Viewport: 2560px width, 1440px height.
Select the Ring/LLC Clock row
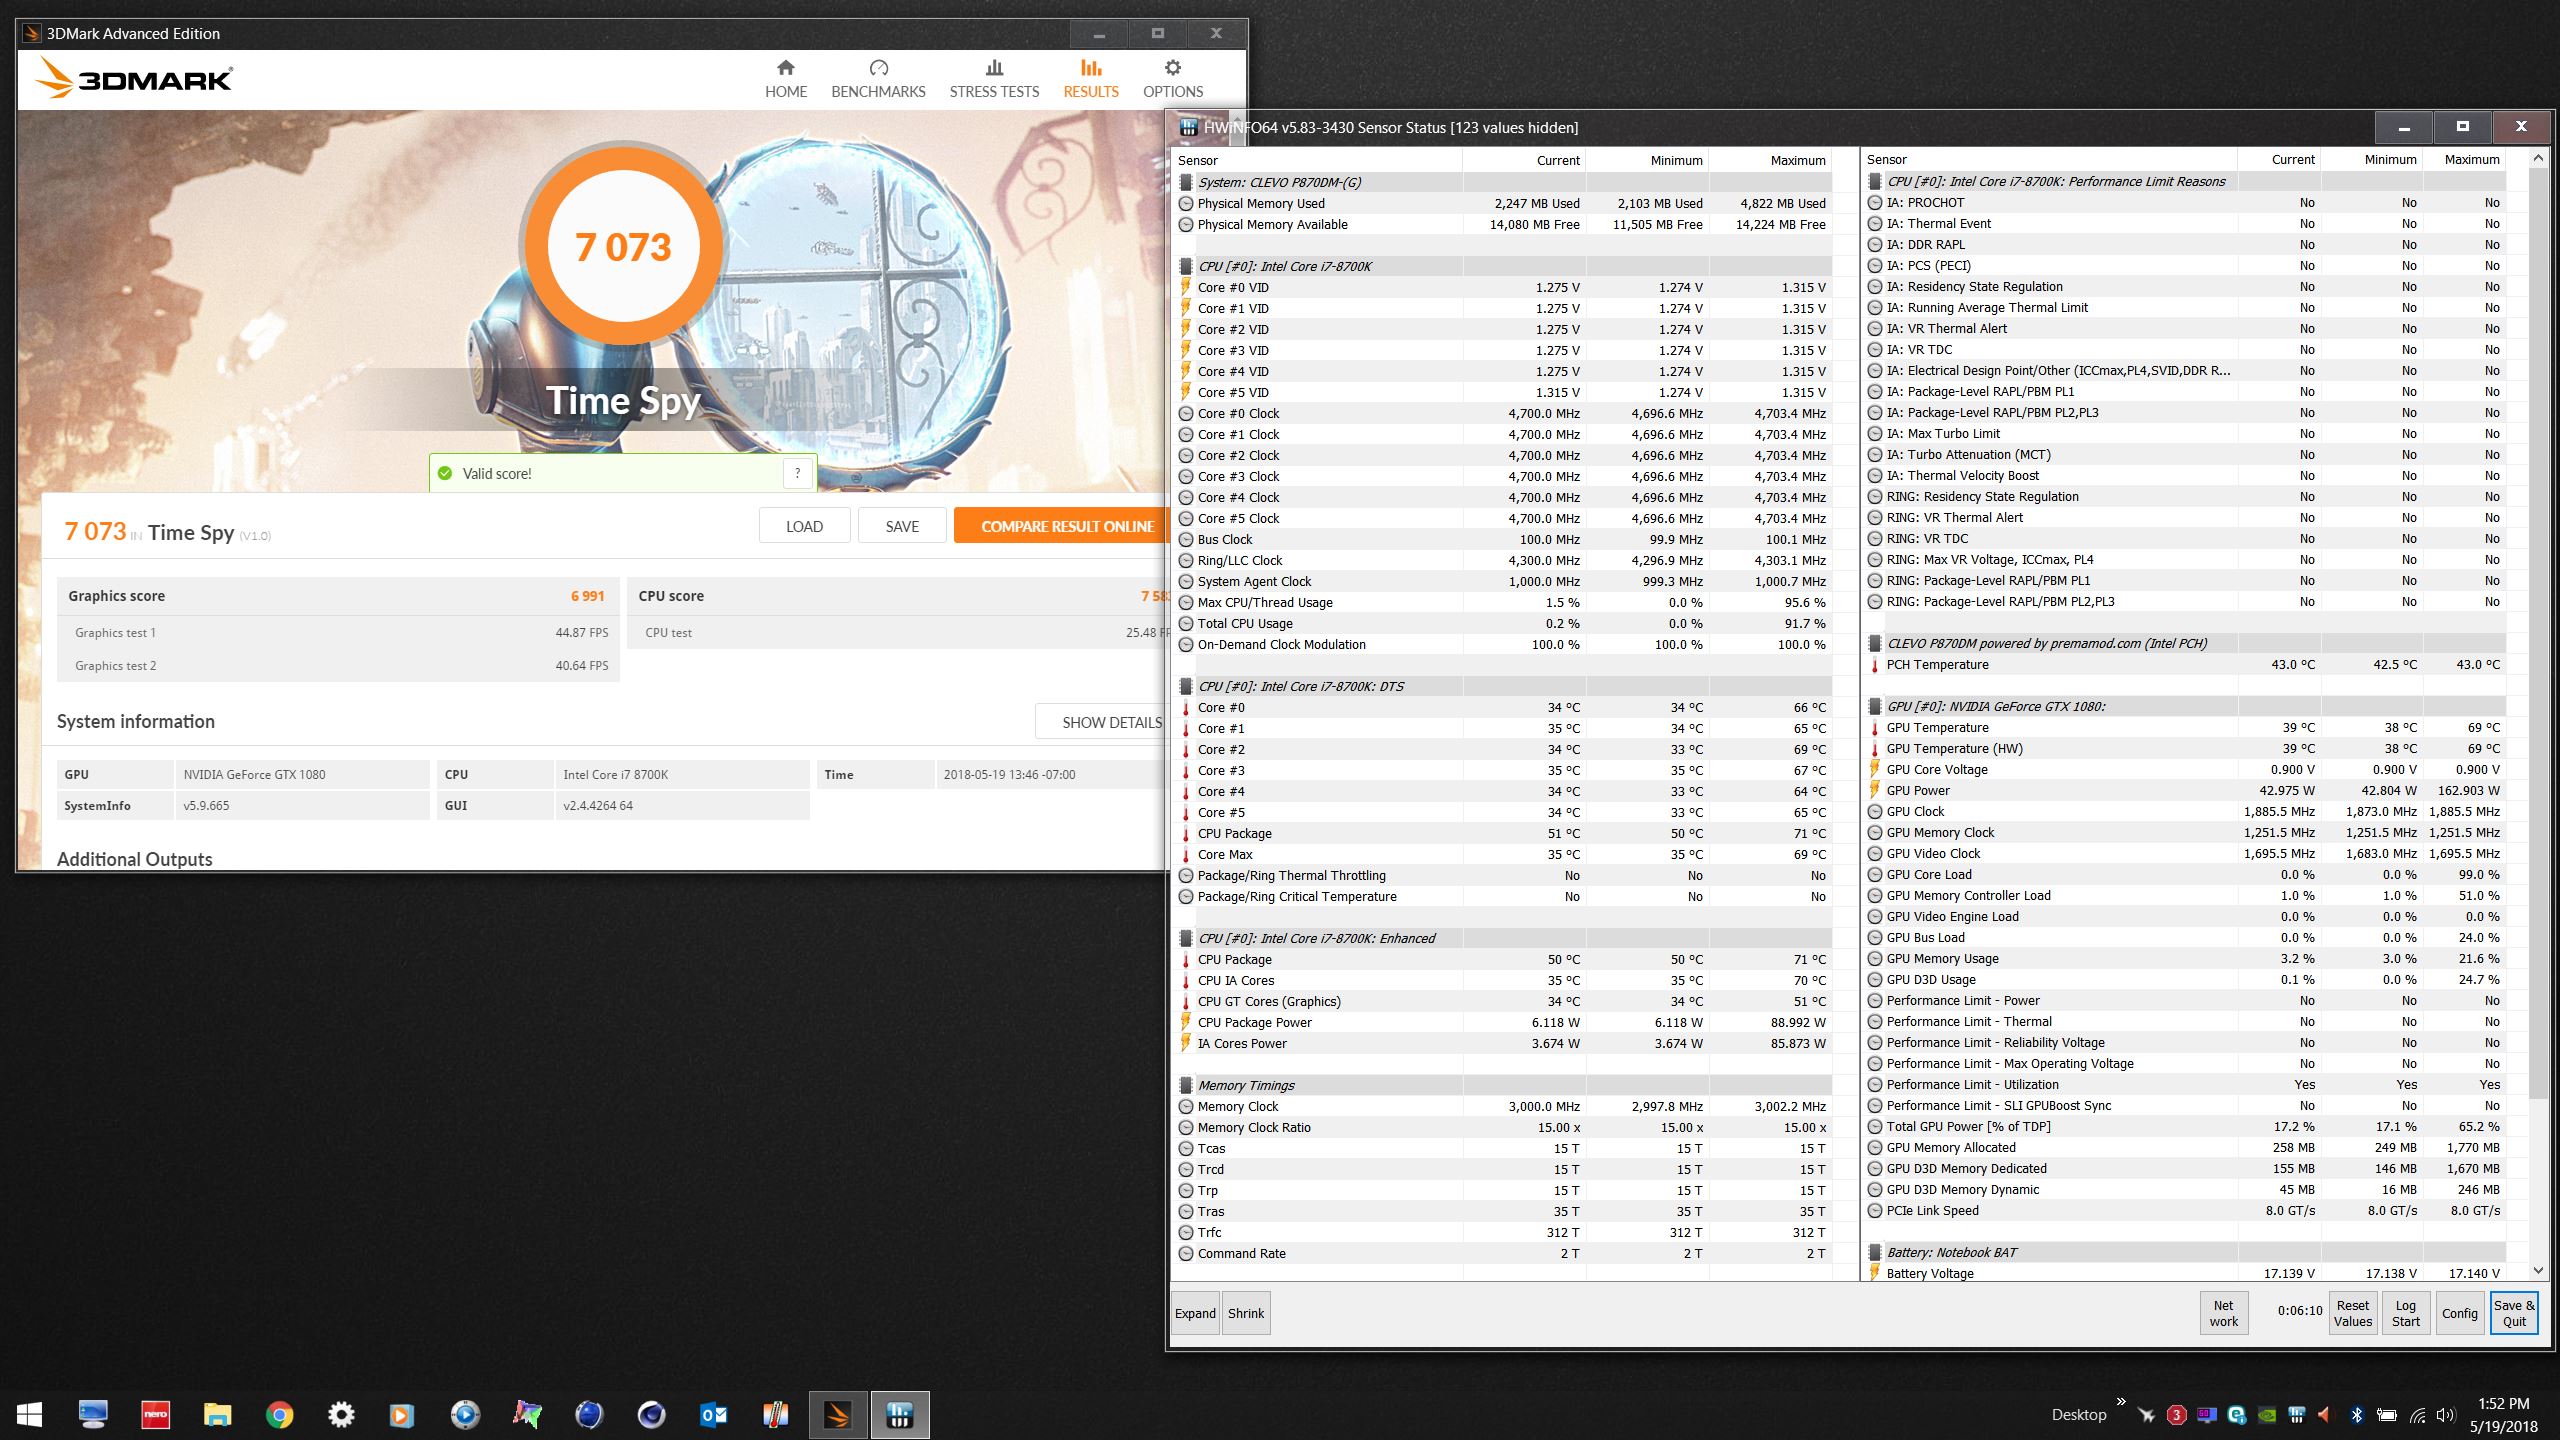coord(1503,560)
